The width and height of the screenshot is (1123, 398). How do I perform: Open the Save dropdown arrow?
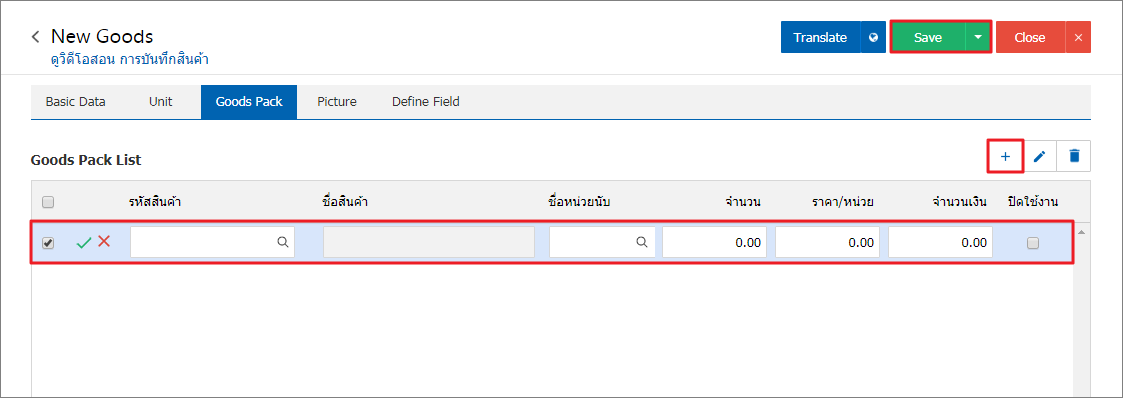[x=978, y=37]
